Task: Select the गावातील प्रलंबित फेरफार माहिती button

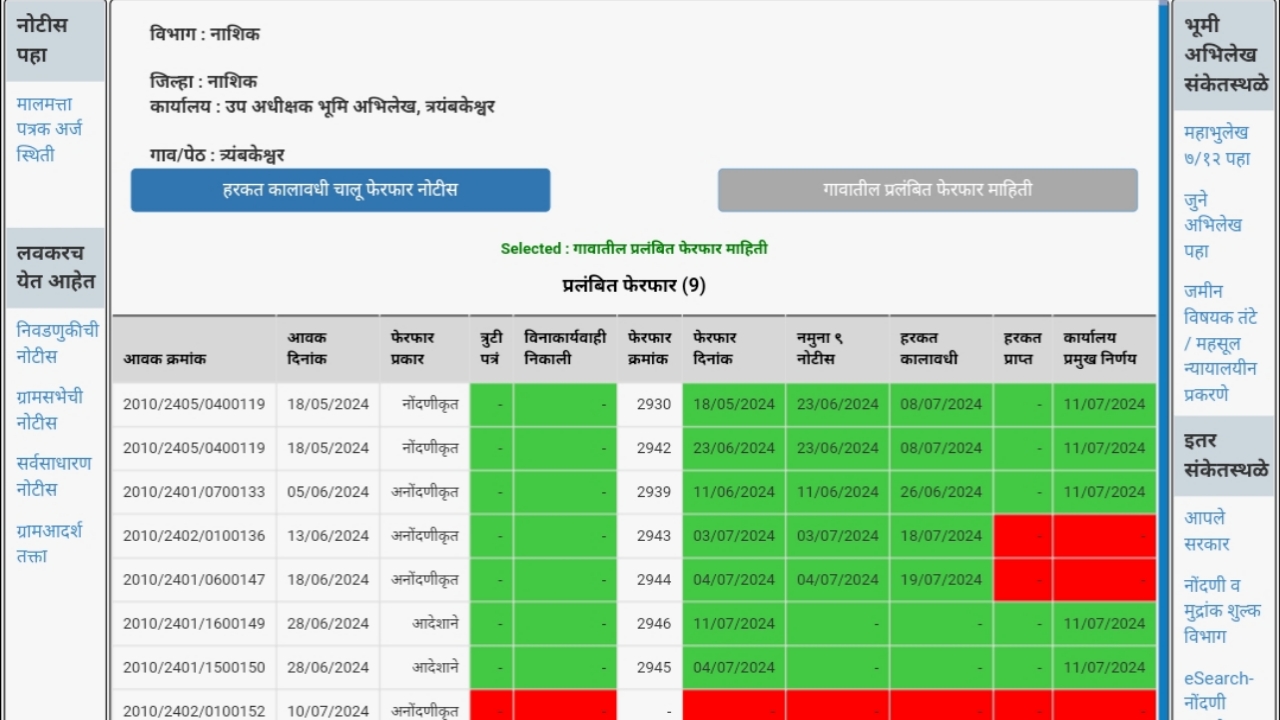Action: [x=927, y=190]
